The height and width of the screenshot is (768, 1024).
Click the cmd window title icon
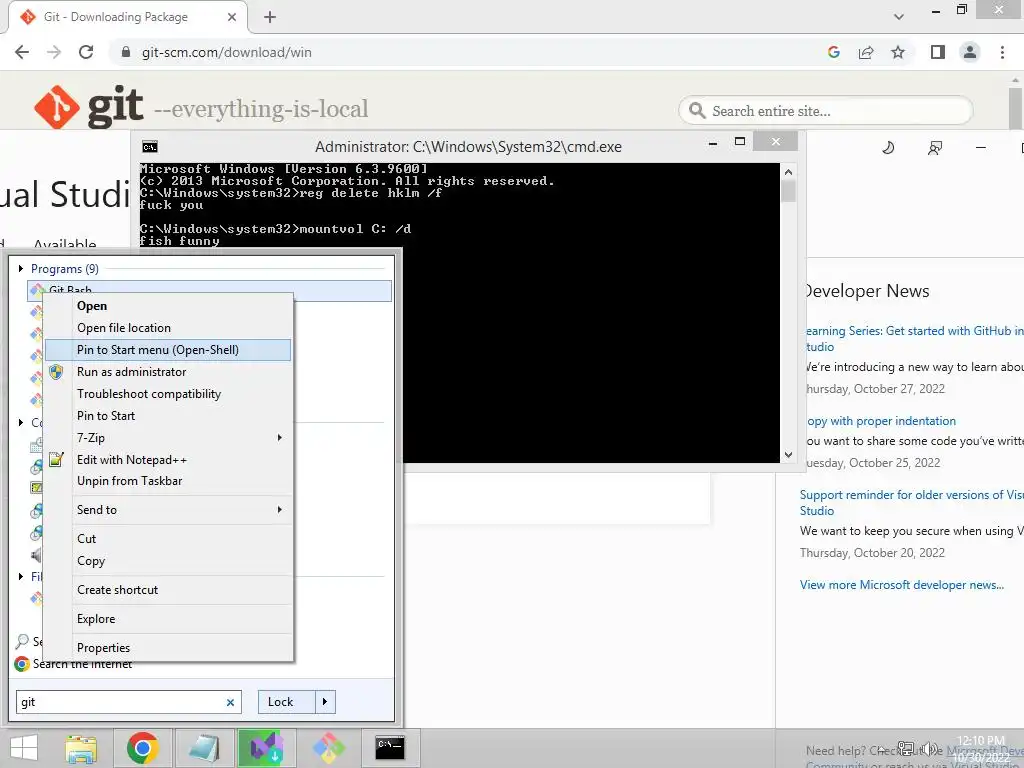coord(150,147)
